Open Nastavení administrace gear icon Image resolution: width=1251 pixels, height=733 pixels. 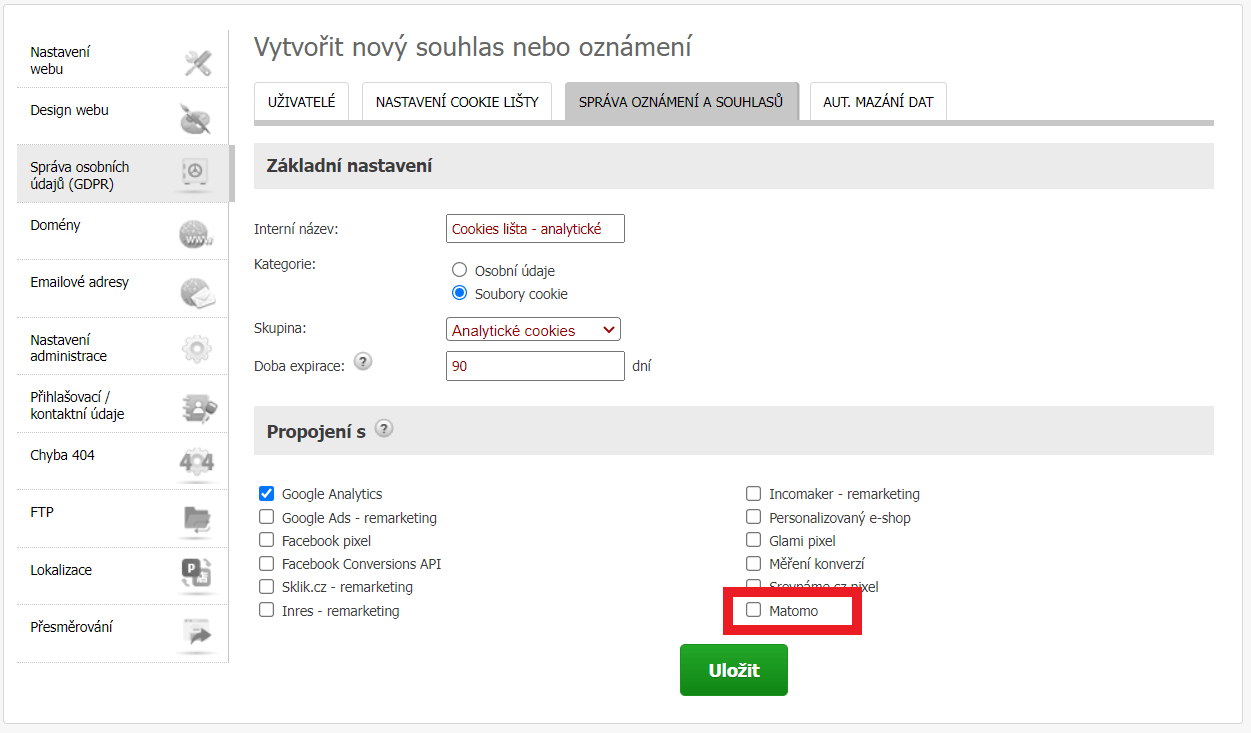coord(197,349)
